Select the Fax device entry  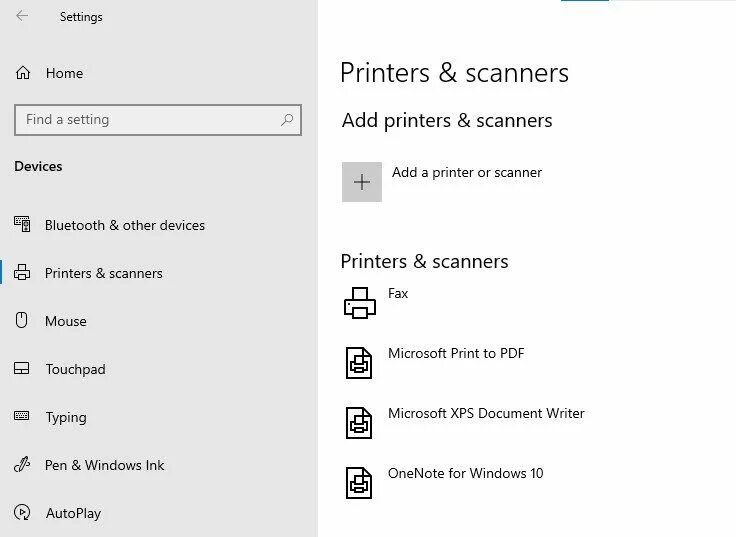(x=398, y=293)
